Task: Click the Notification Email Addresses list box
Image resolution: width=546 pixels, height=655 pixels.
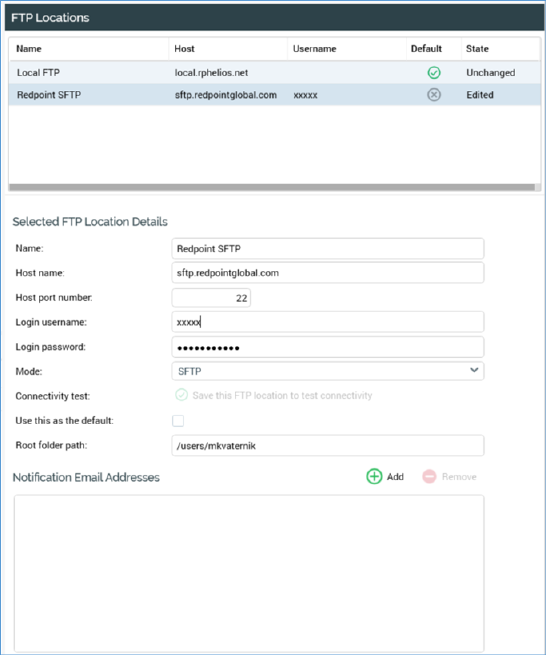Action: coord(249,572)
